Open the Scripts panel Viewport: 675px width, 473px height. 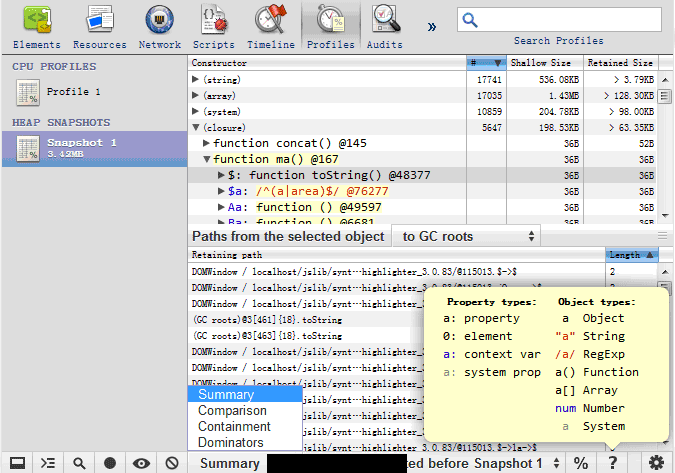click(214, 28)
